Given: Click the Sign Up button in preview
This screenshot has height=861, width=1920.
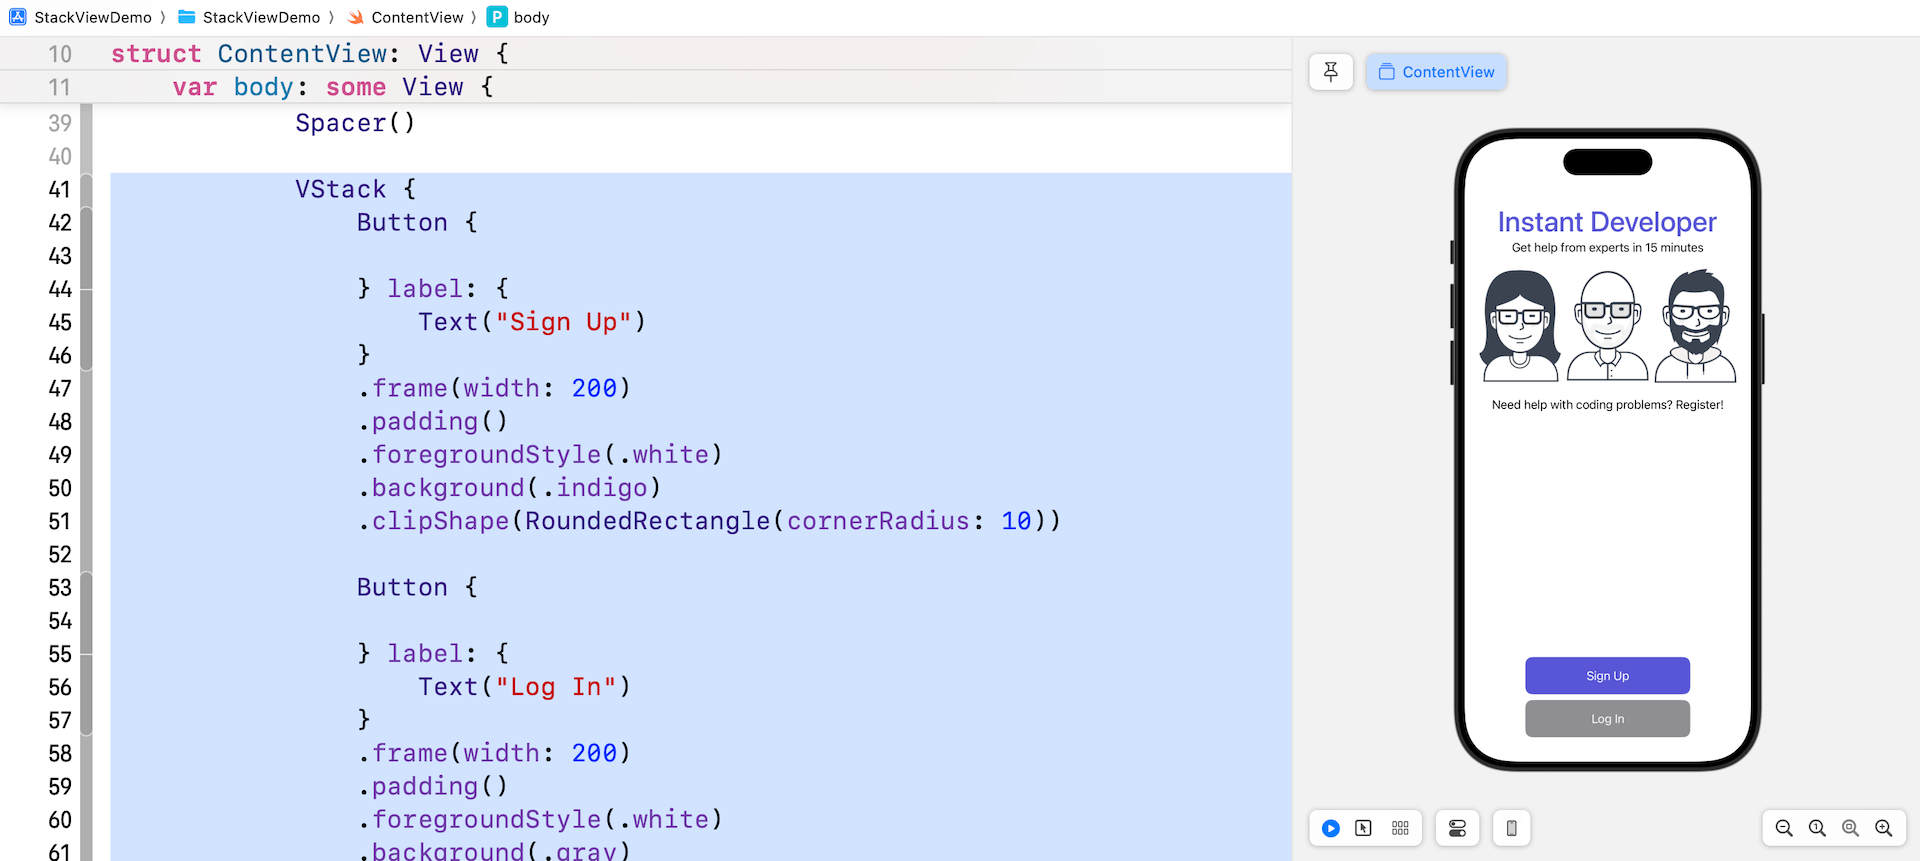Looking at the screenshot, I should pos(1607,676).
